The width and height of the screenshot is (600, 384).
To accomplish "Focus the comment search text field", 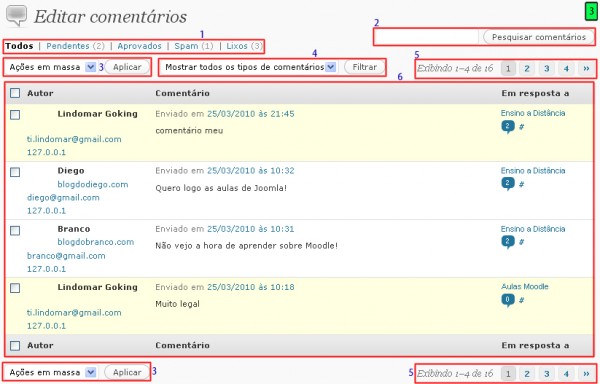I will pyautogui.click(x=426, y=37).
